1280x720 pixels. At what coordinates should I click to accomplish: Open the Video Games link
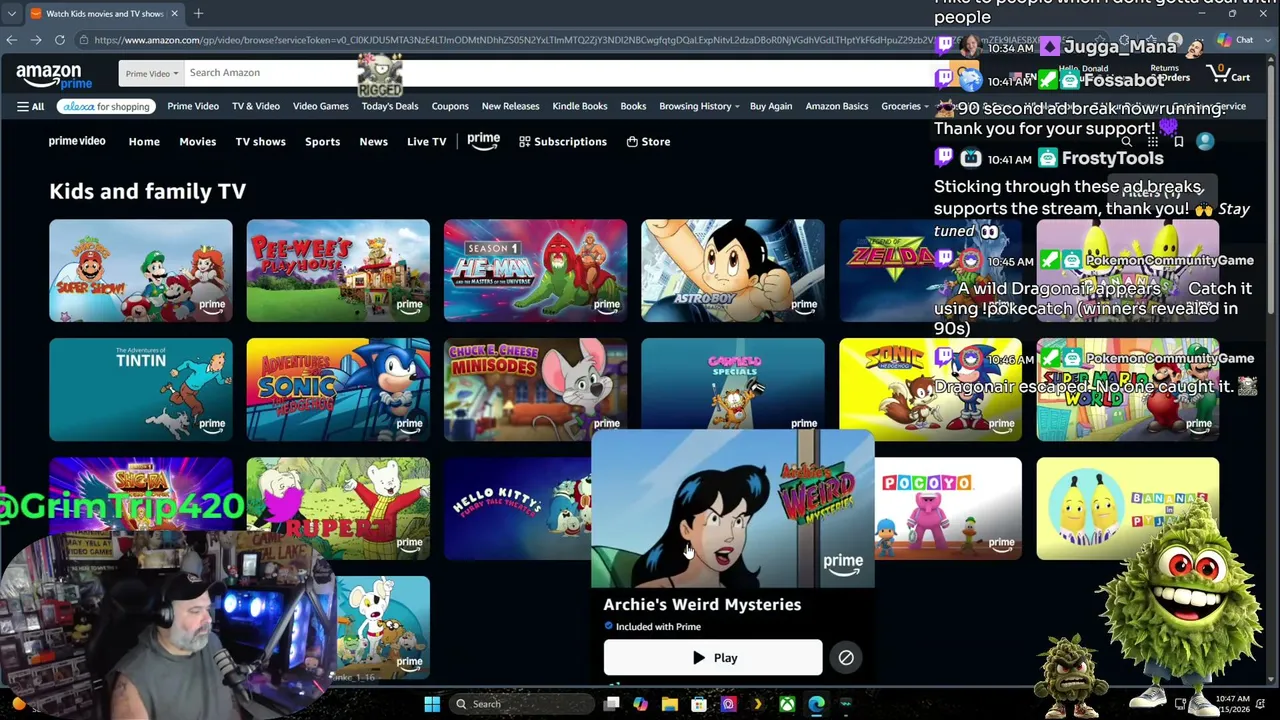(320, 106)
